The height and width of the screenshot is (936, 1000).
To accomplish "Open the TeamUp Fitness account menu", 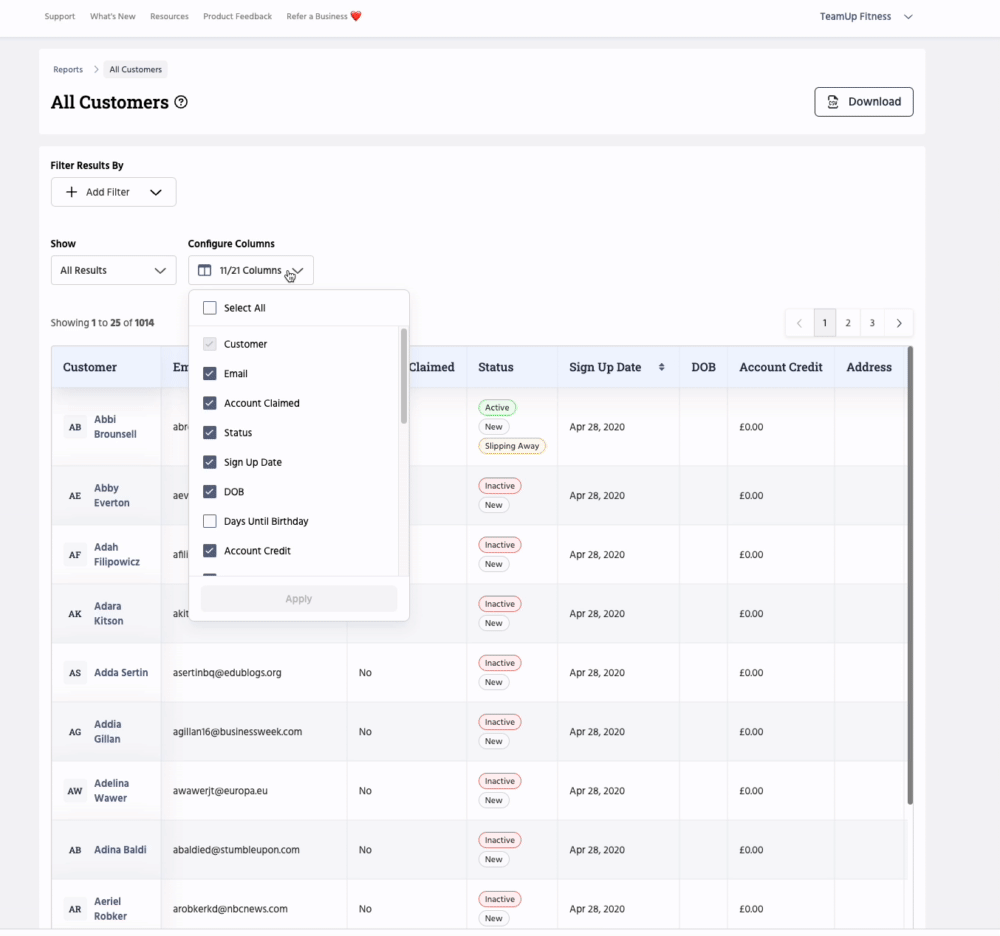I will [x=866, y=17].
